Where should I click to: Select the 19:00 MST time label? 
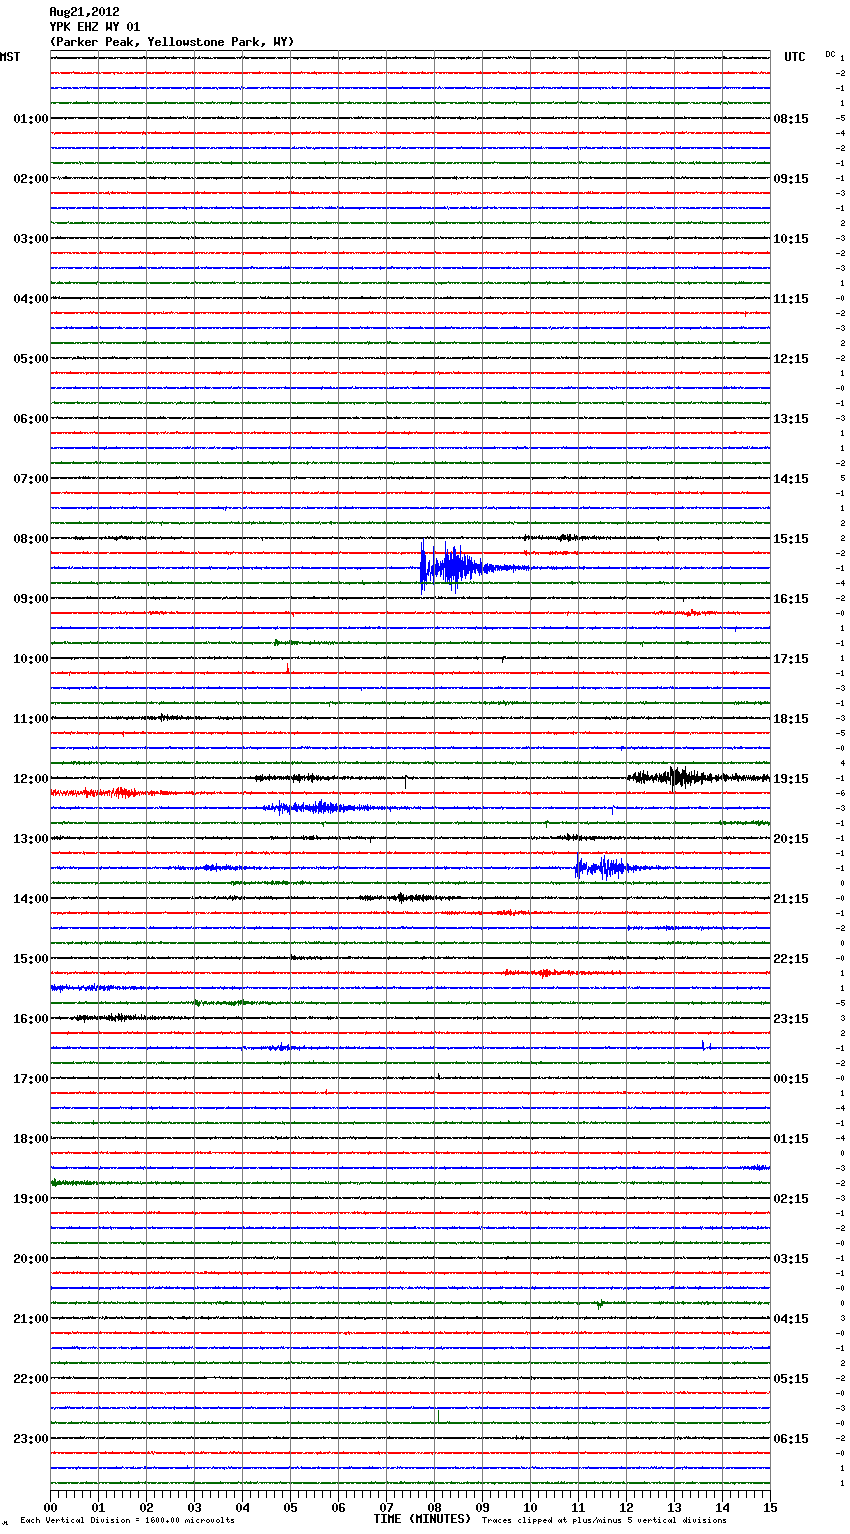pyautogui.click(x=30, y=1199)
